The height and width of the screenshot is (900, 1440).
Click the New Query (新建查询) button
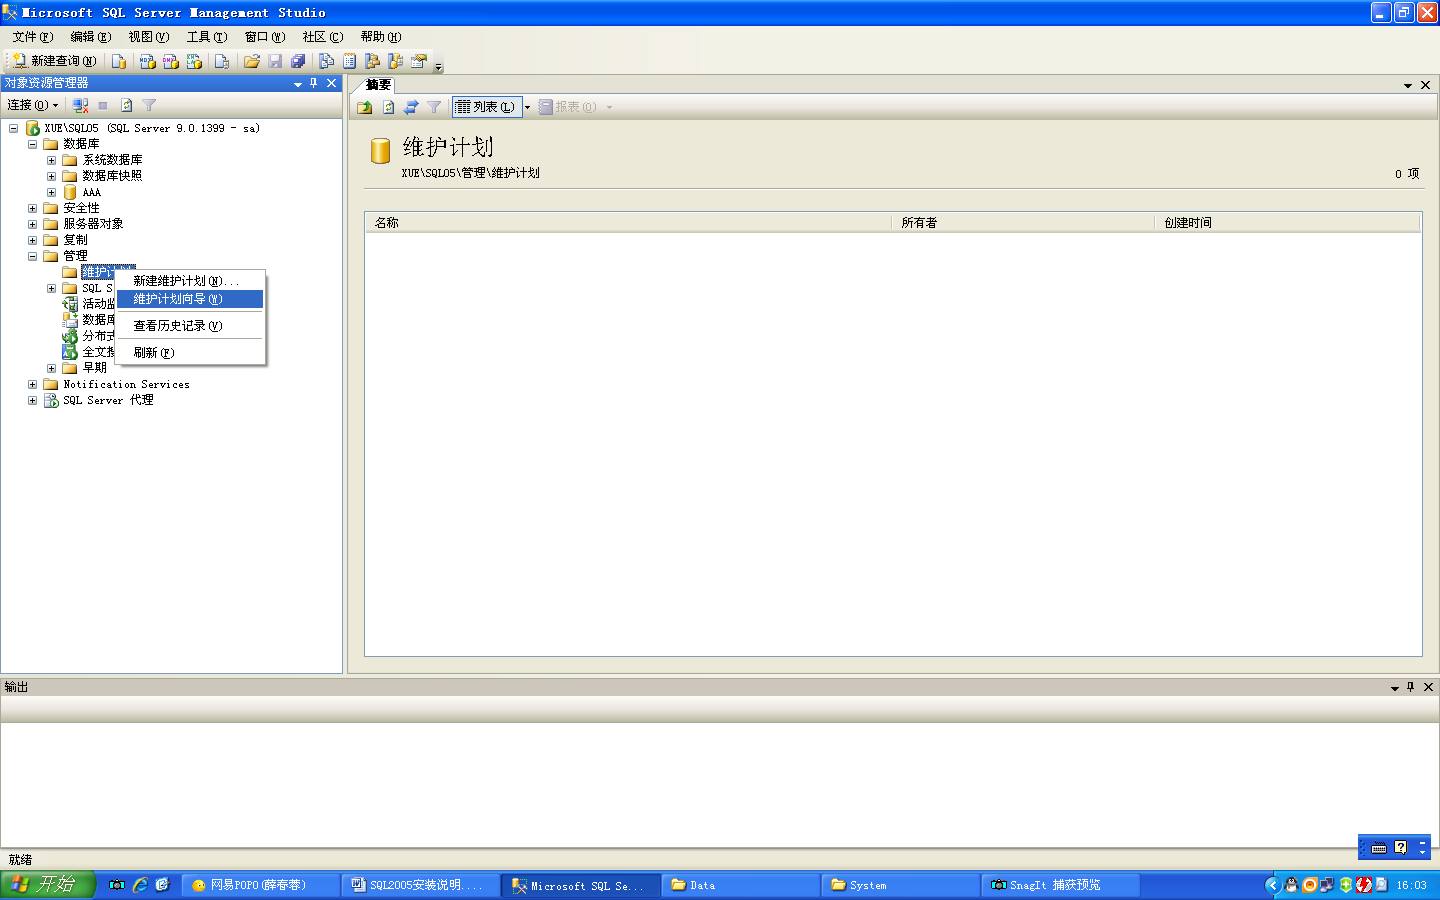(x=54, y=61)
